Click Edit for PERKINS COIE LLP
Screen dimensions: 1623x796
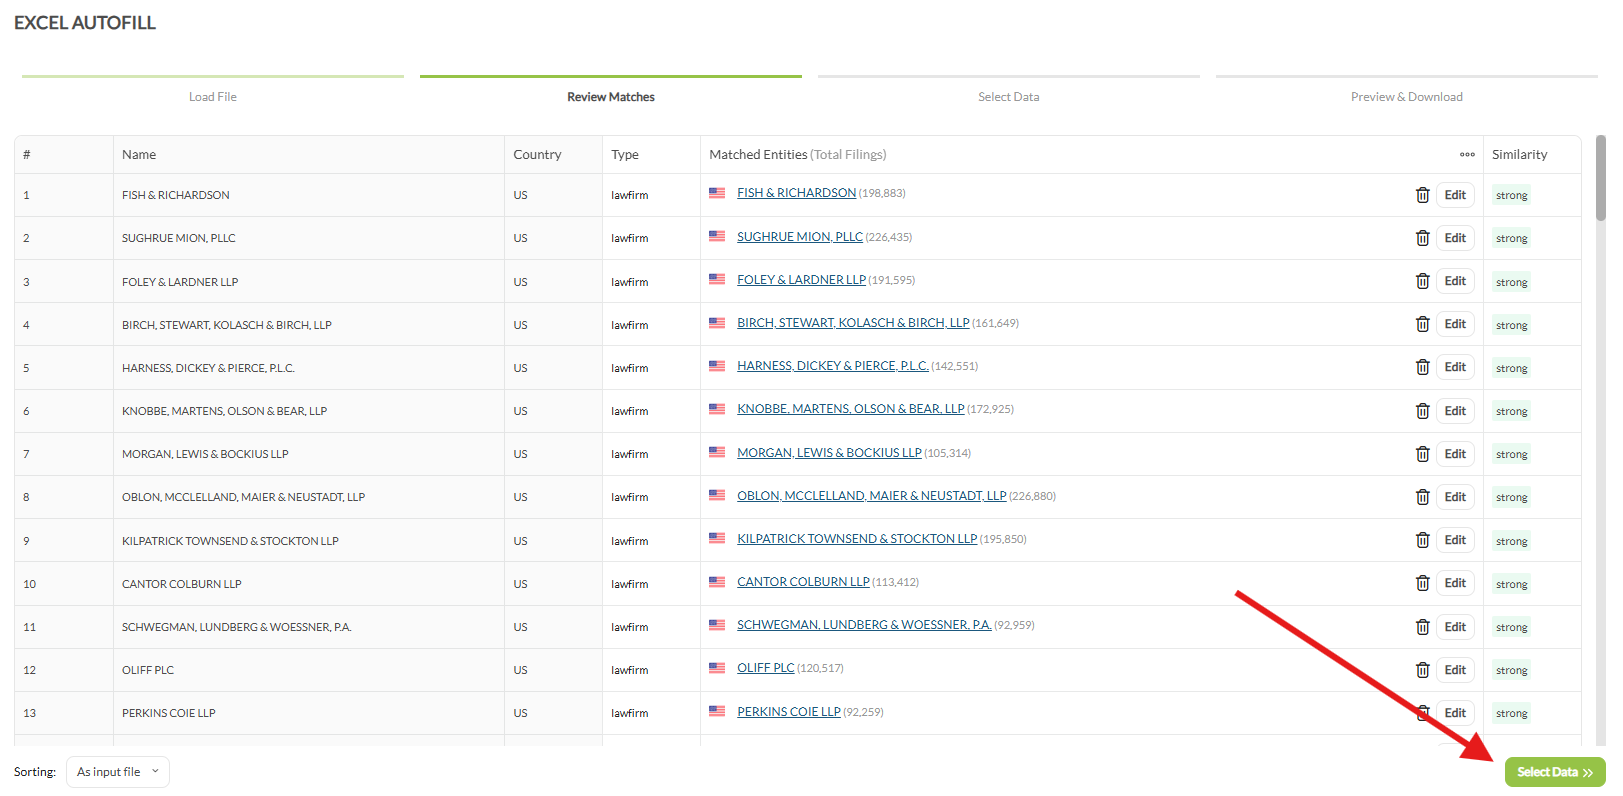click(1455, 713)
